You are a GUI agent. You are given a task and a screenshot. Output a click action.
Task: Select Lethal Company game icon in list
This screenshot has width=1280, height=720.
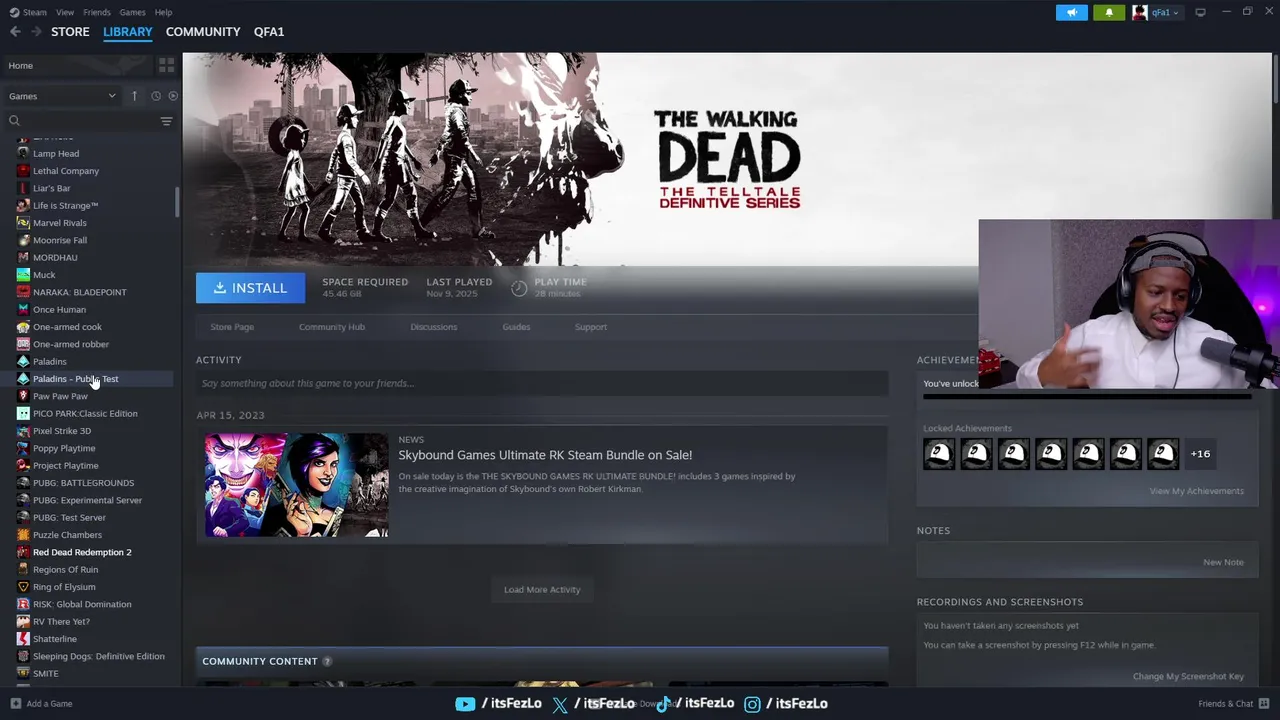(x=23, y=171)
